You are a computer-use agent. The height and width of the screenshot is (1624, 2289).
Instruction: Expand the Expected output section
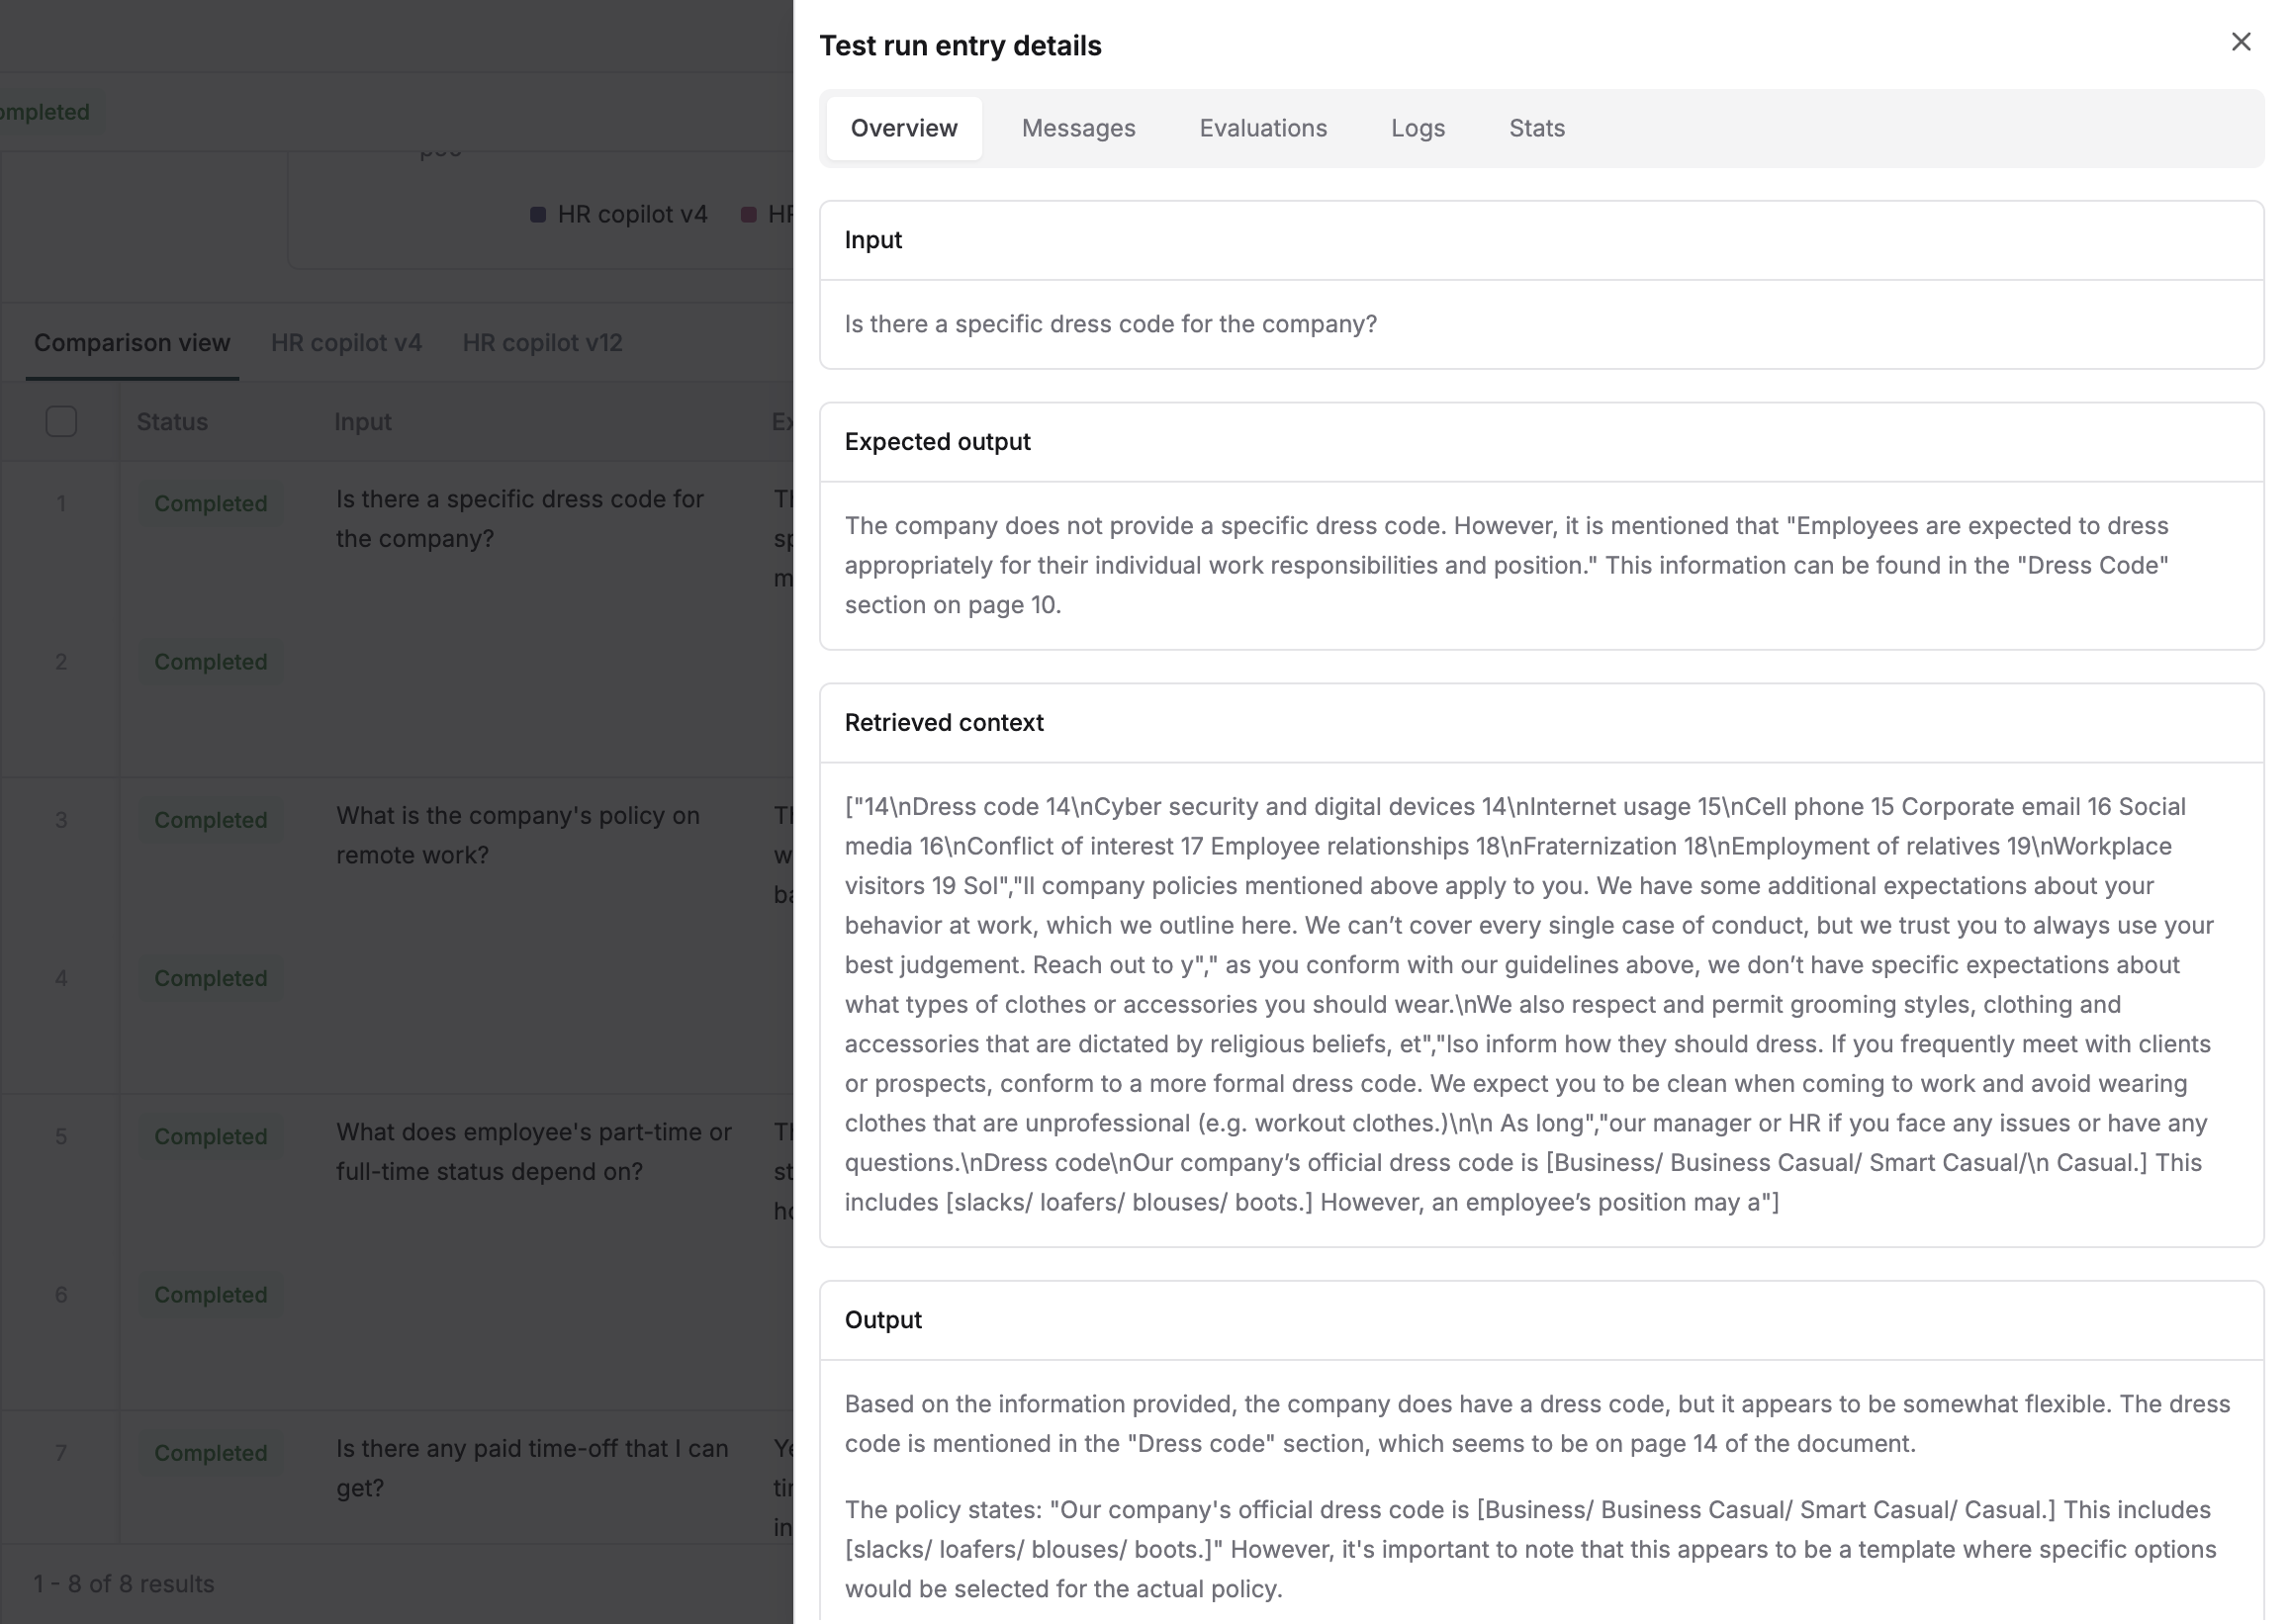pos(937,441)
